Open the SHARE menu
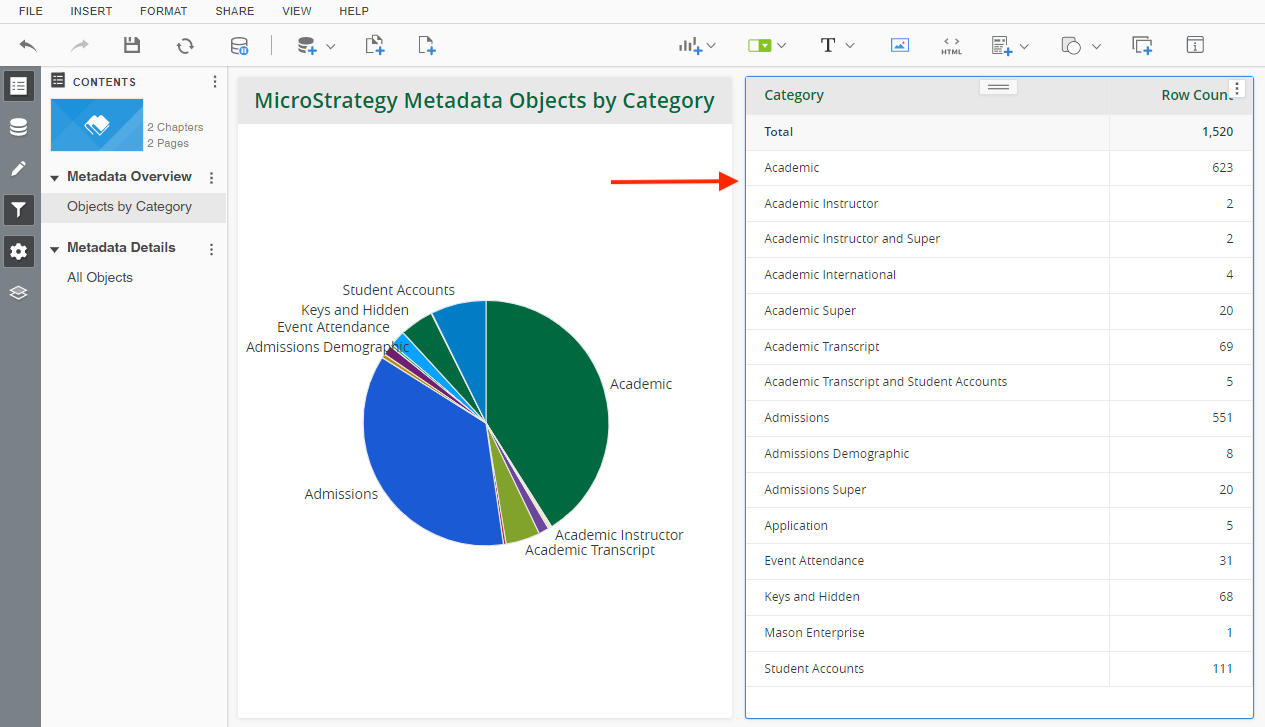The image size is (1265, 727). click(x=234, y=11)
